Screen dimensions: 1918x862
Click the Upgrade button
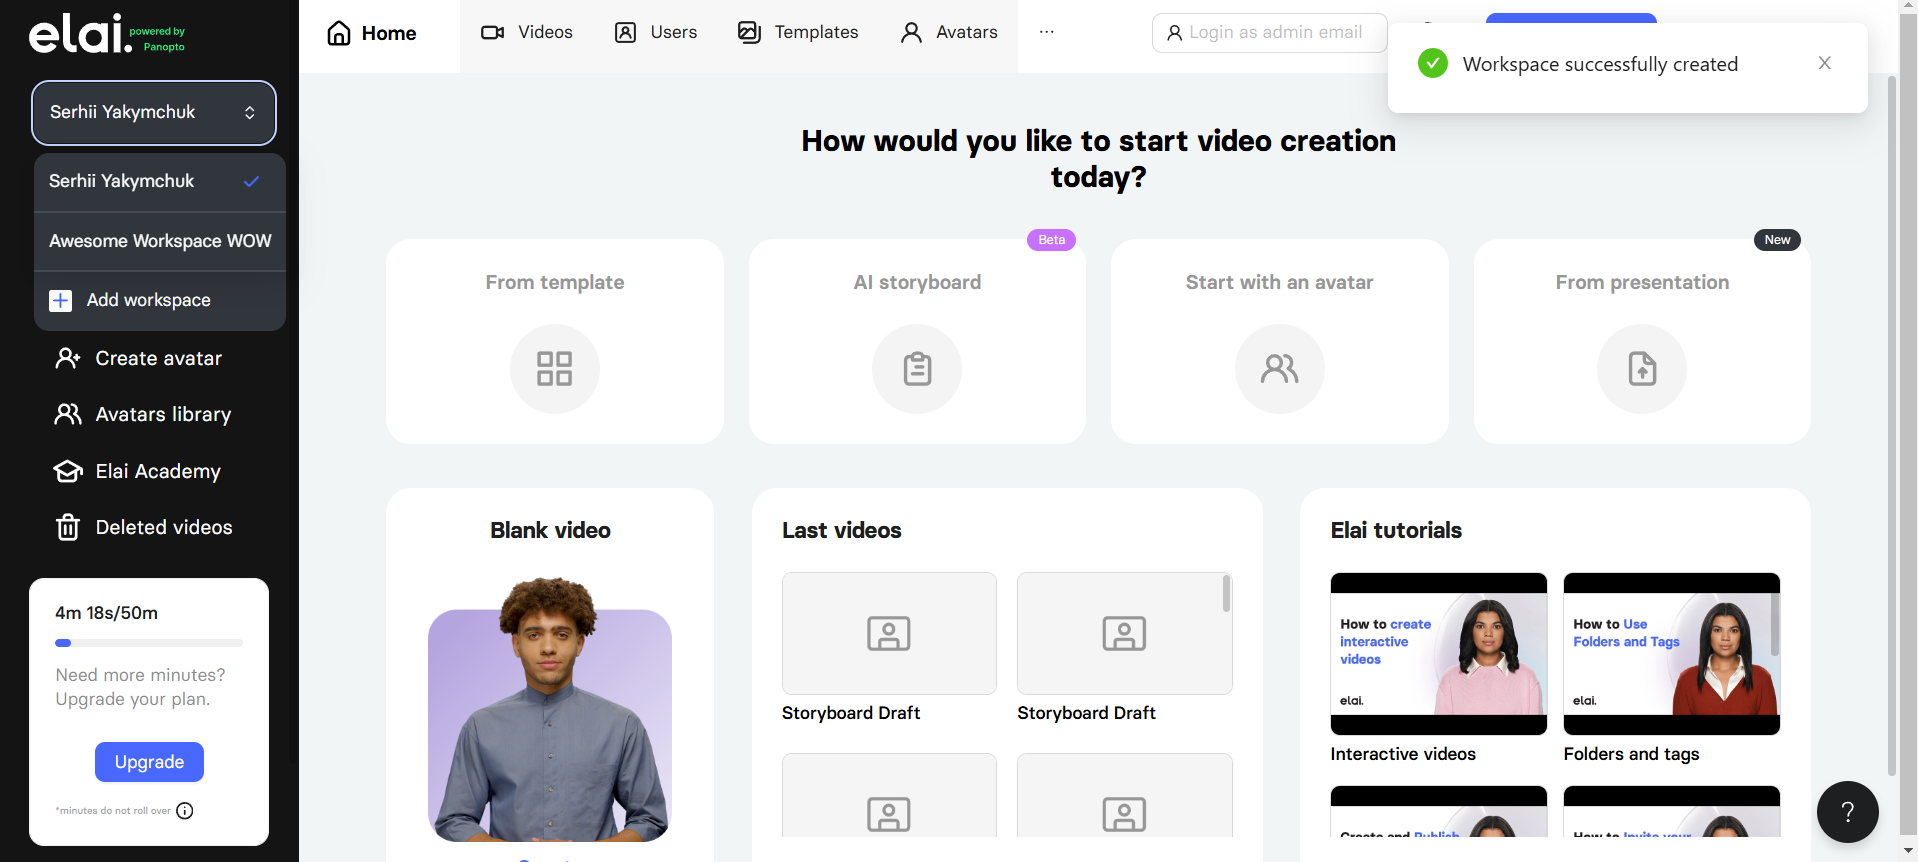[x=149, y=762]
